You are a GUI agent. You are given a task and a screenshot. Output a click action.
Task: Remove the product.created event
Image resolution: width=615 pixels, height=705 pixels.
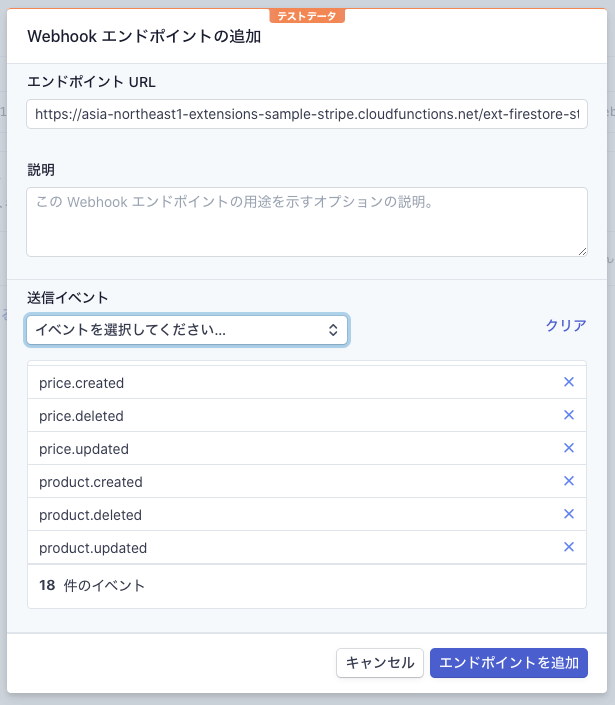pos(569,481)
